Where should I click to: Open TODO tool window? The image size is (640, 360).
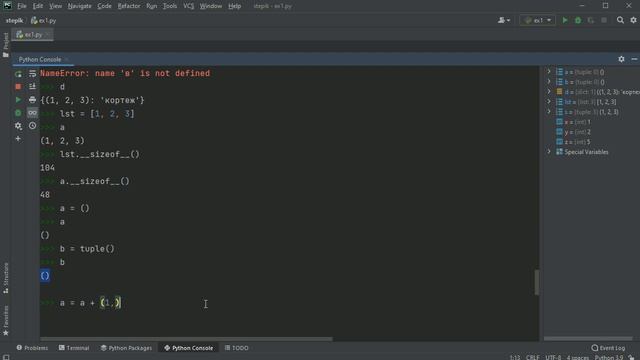point(237,348)
